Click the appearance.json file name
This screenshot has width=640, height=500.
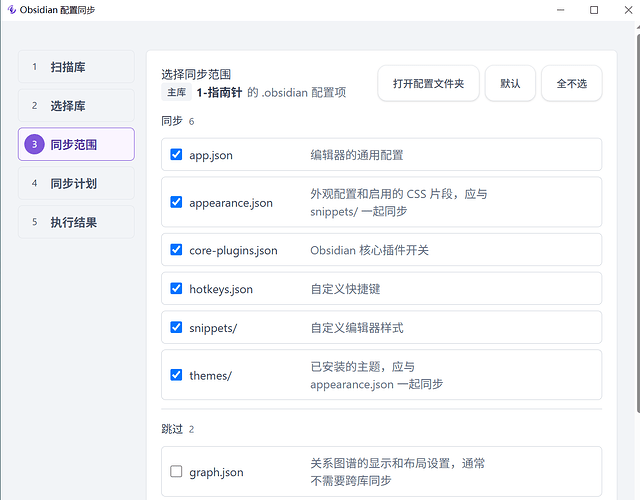pyautogui.click(x=231, y=203)
